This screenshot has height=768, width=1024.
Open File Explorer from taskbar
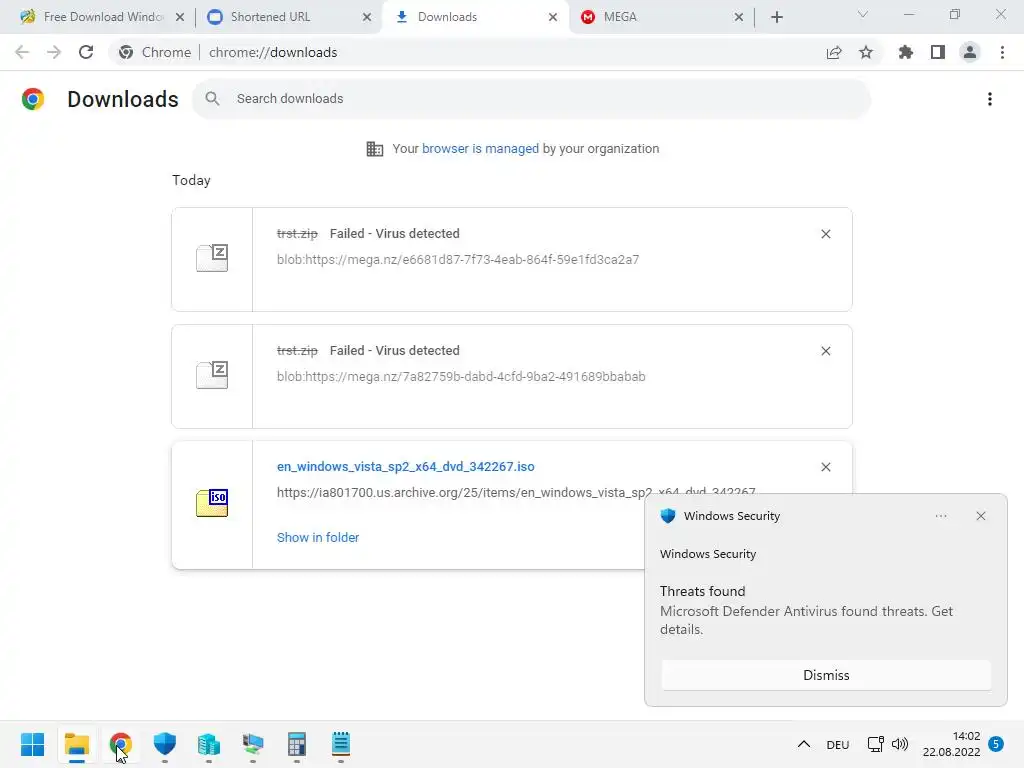coord(77,744)
